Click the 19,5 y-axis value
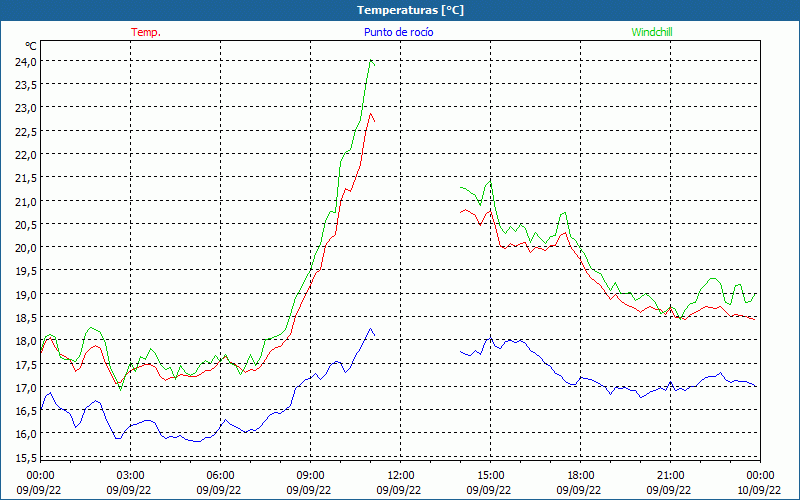Screen dimensions: 800x500 tap(26, 271)
